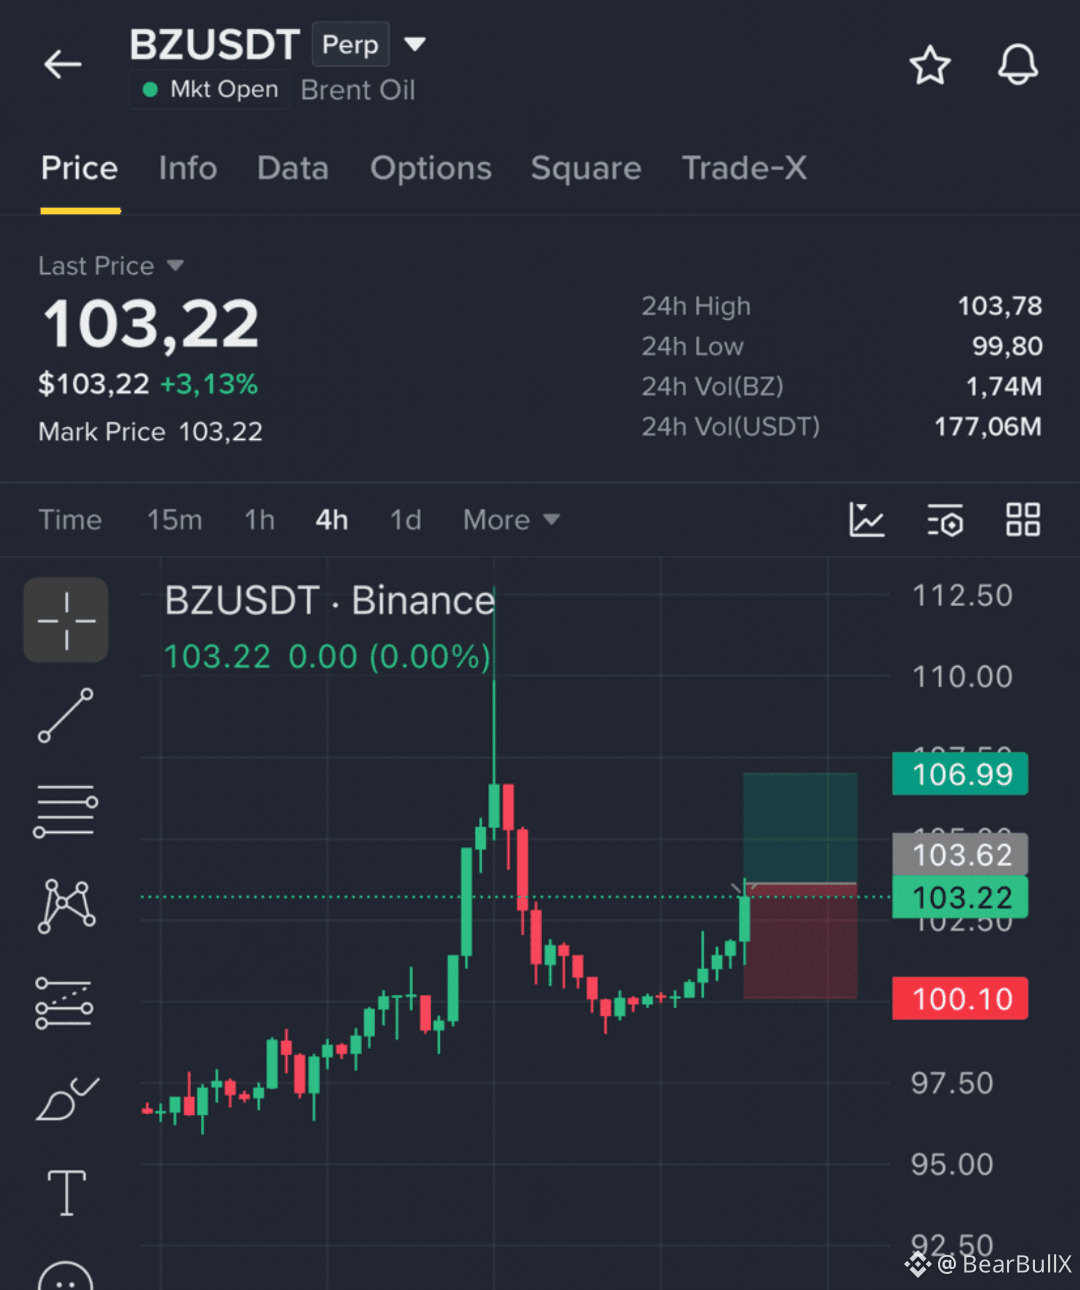Screen dimensions: 1080x1290
Task: Select the trend line drawing tool
Action: (66, 715)
